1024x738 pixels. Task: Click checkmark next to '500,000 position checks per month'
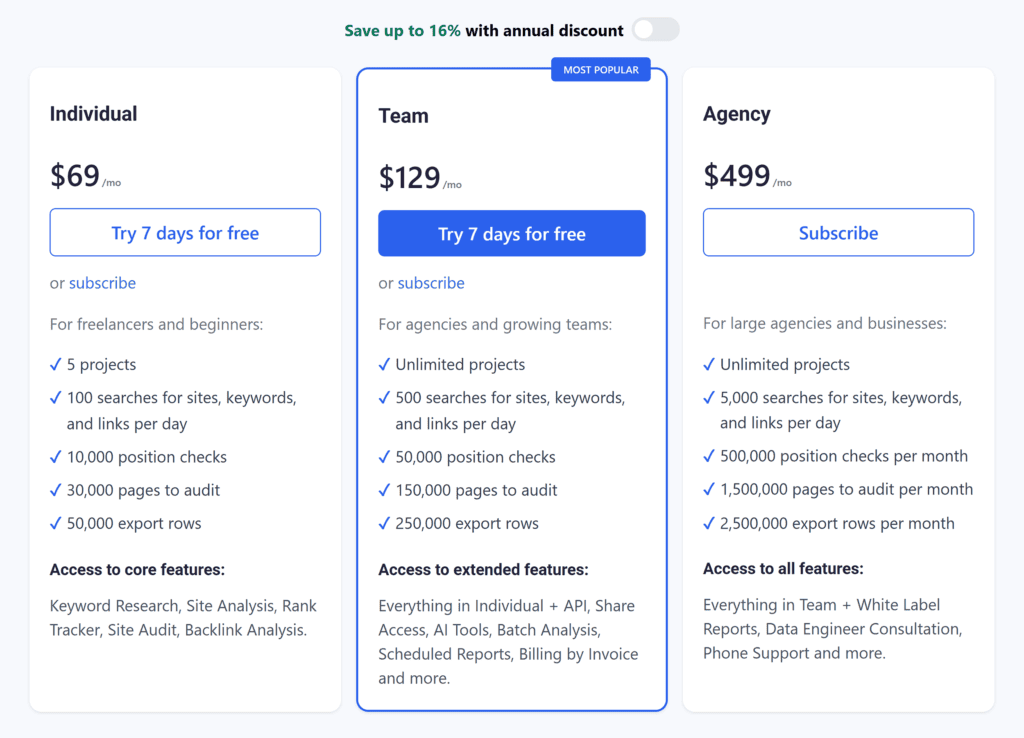pos(709,456)
